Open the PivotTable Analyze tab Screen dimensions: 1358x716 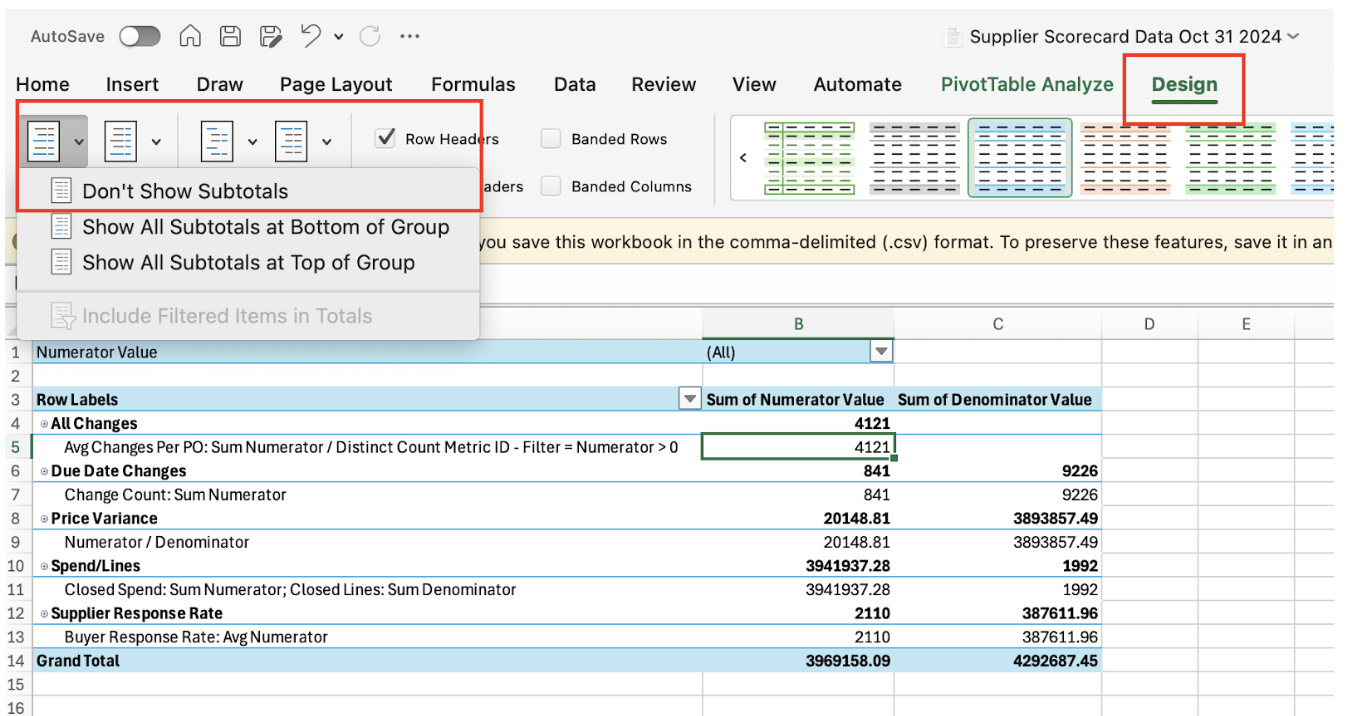[1027, 85]
